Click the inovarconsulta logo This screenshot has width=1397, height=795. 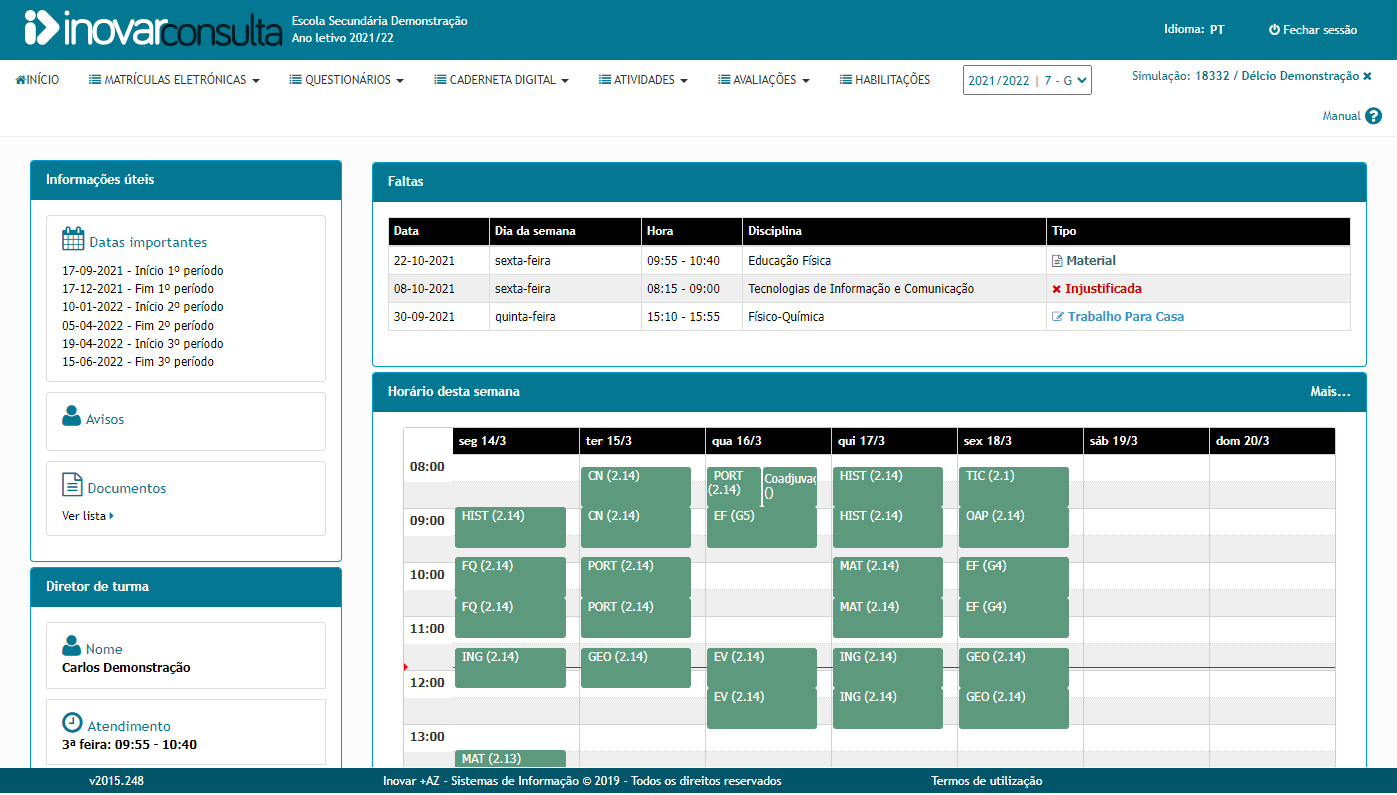click(145, 30)
